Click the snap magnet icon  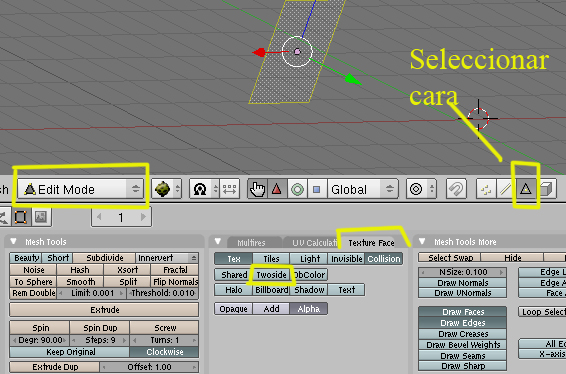pos(456,189)
